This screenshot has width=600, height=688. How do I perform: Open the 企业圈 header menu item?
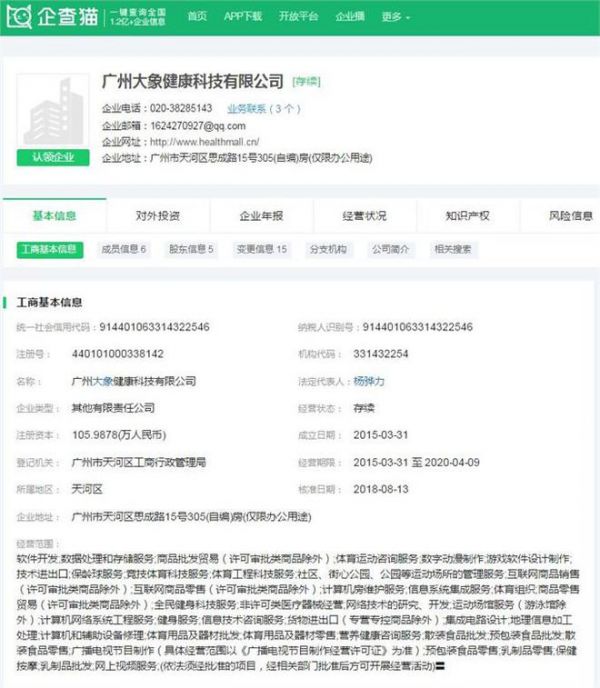[350, 16]
